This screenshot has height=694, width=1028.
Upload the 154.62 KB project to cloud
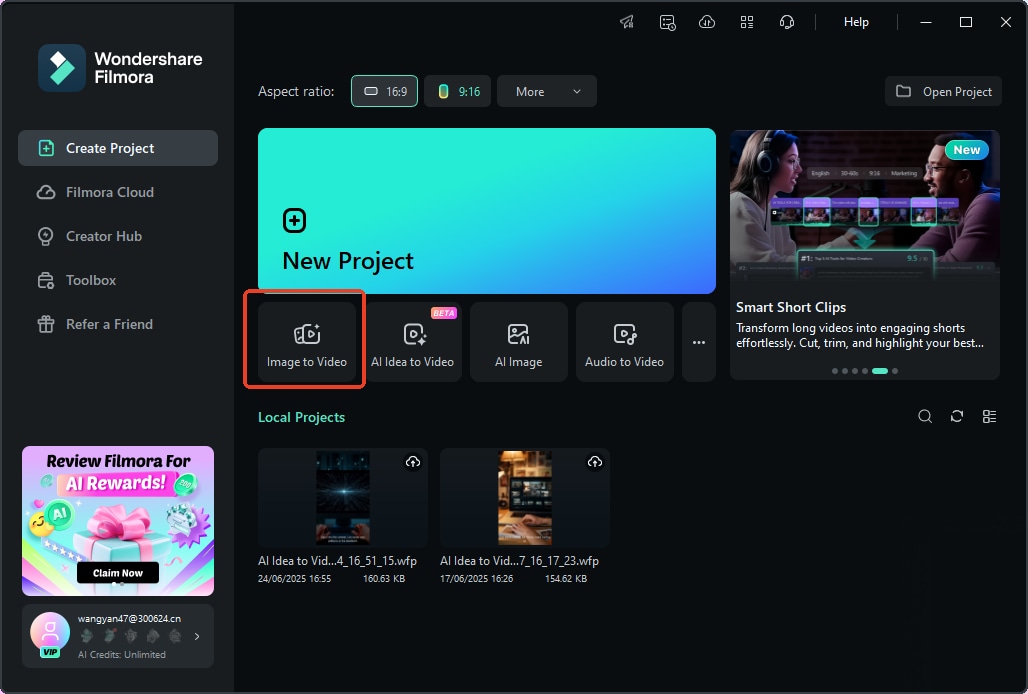click(x=595, y=462)
